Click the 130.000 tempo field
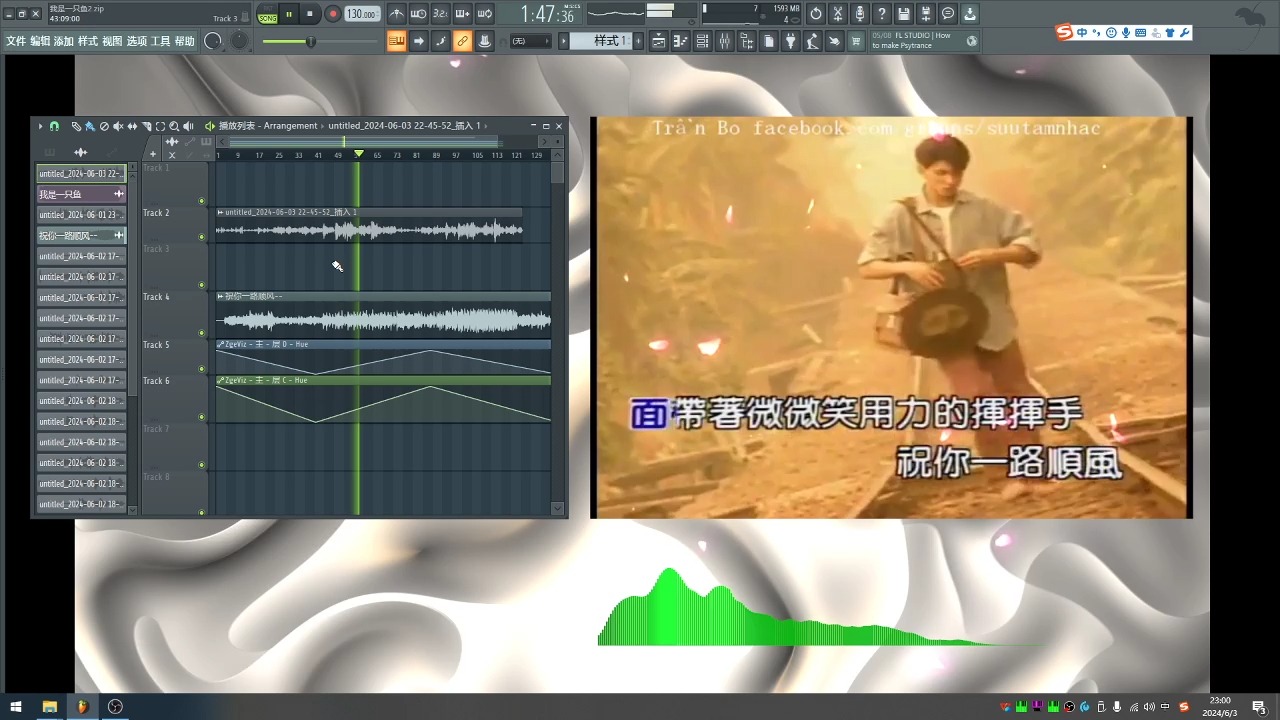 point(361,14)
